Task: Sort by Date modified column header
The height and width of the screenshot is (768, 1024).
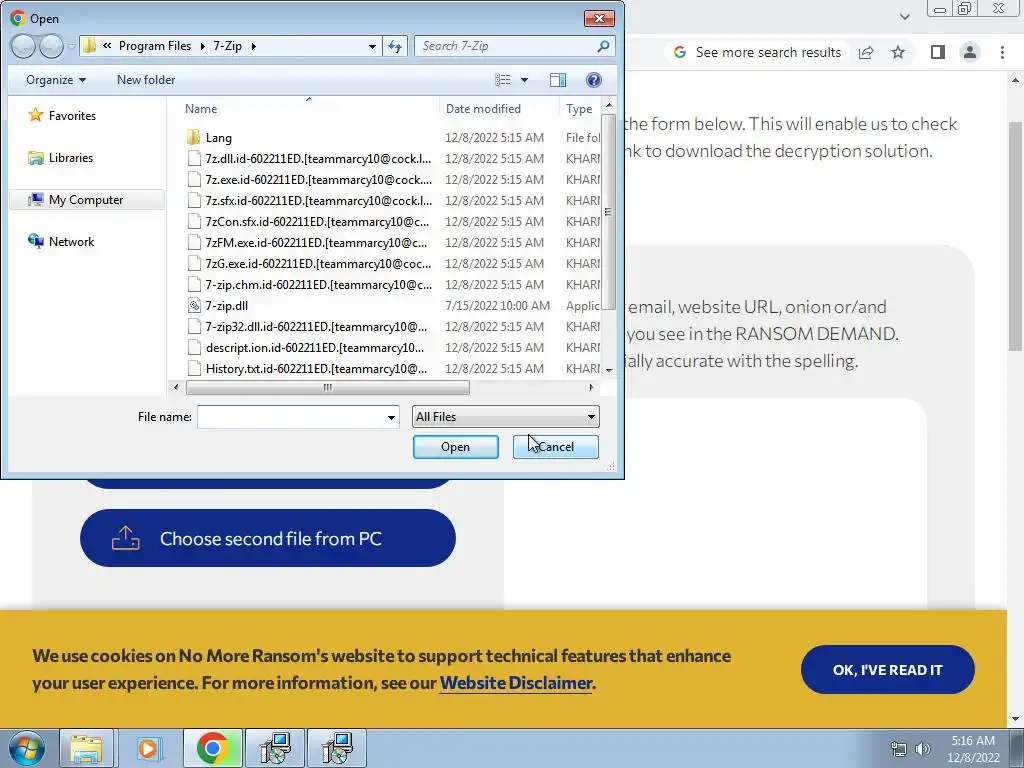Action: [500, 108]
